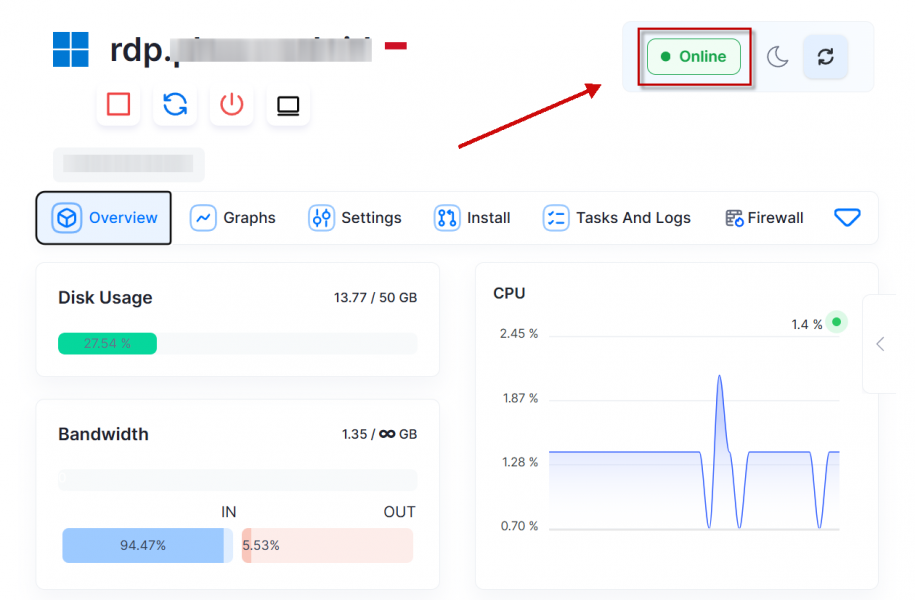The width and height of the screenshot is (915, 600).
Task: Expand more tabs with blue down arrow
Action: click(847, 217)
